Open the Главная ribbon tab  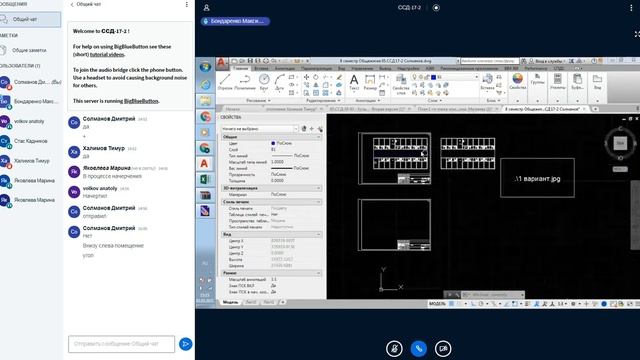pyautogui.click(x=240, y=69)
